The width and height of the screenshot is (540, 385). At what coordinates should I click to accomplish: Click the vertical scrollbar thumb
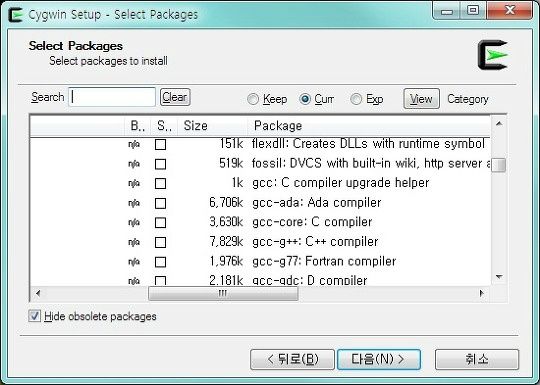pyautogui.click(x=499, y=165)
